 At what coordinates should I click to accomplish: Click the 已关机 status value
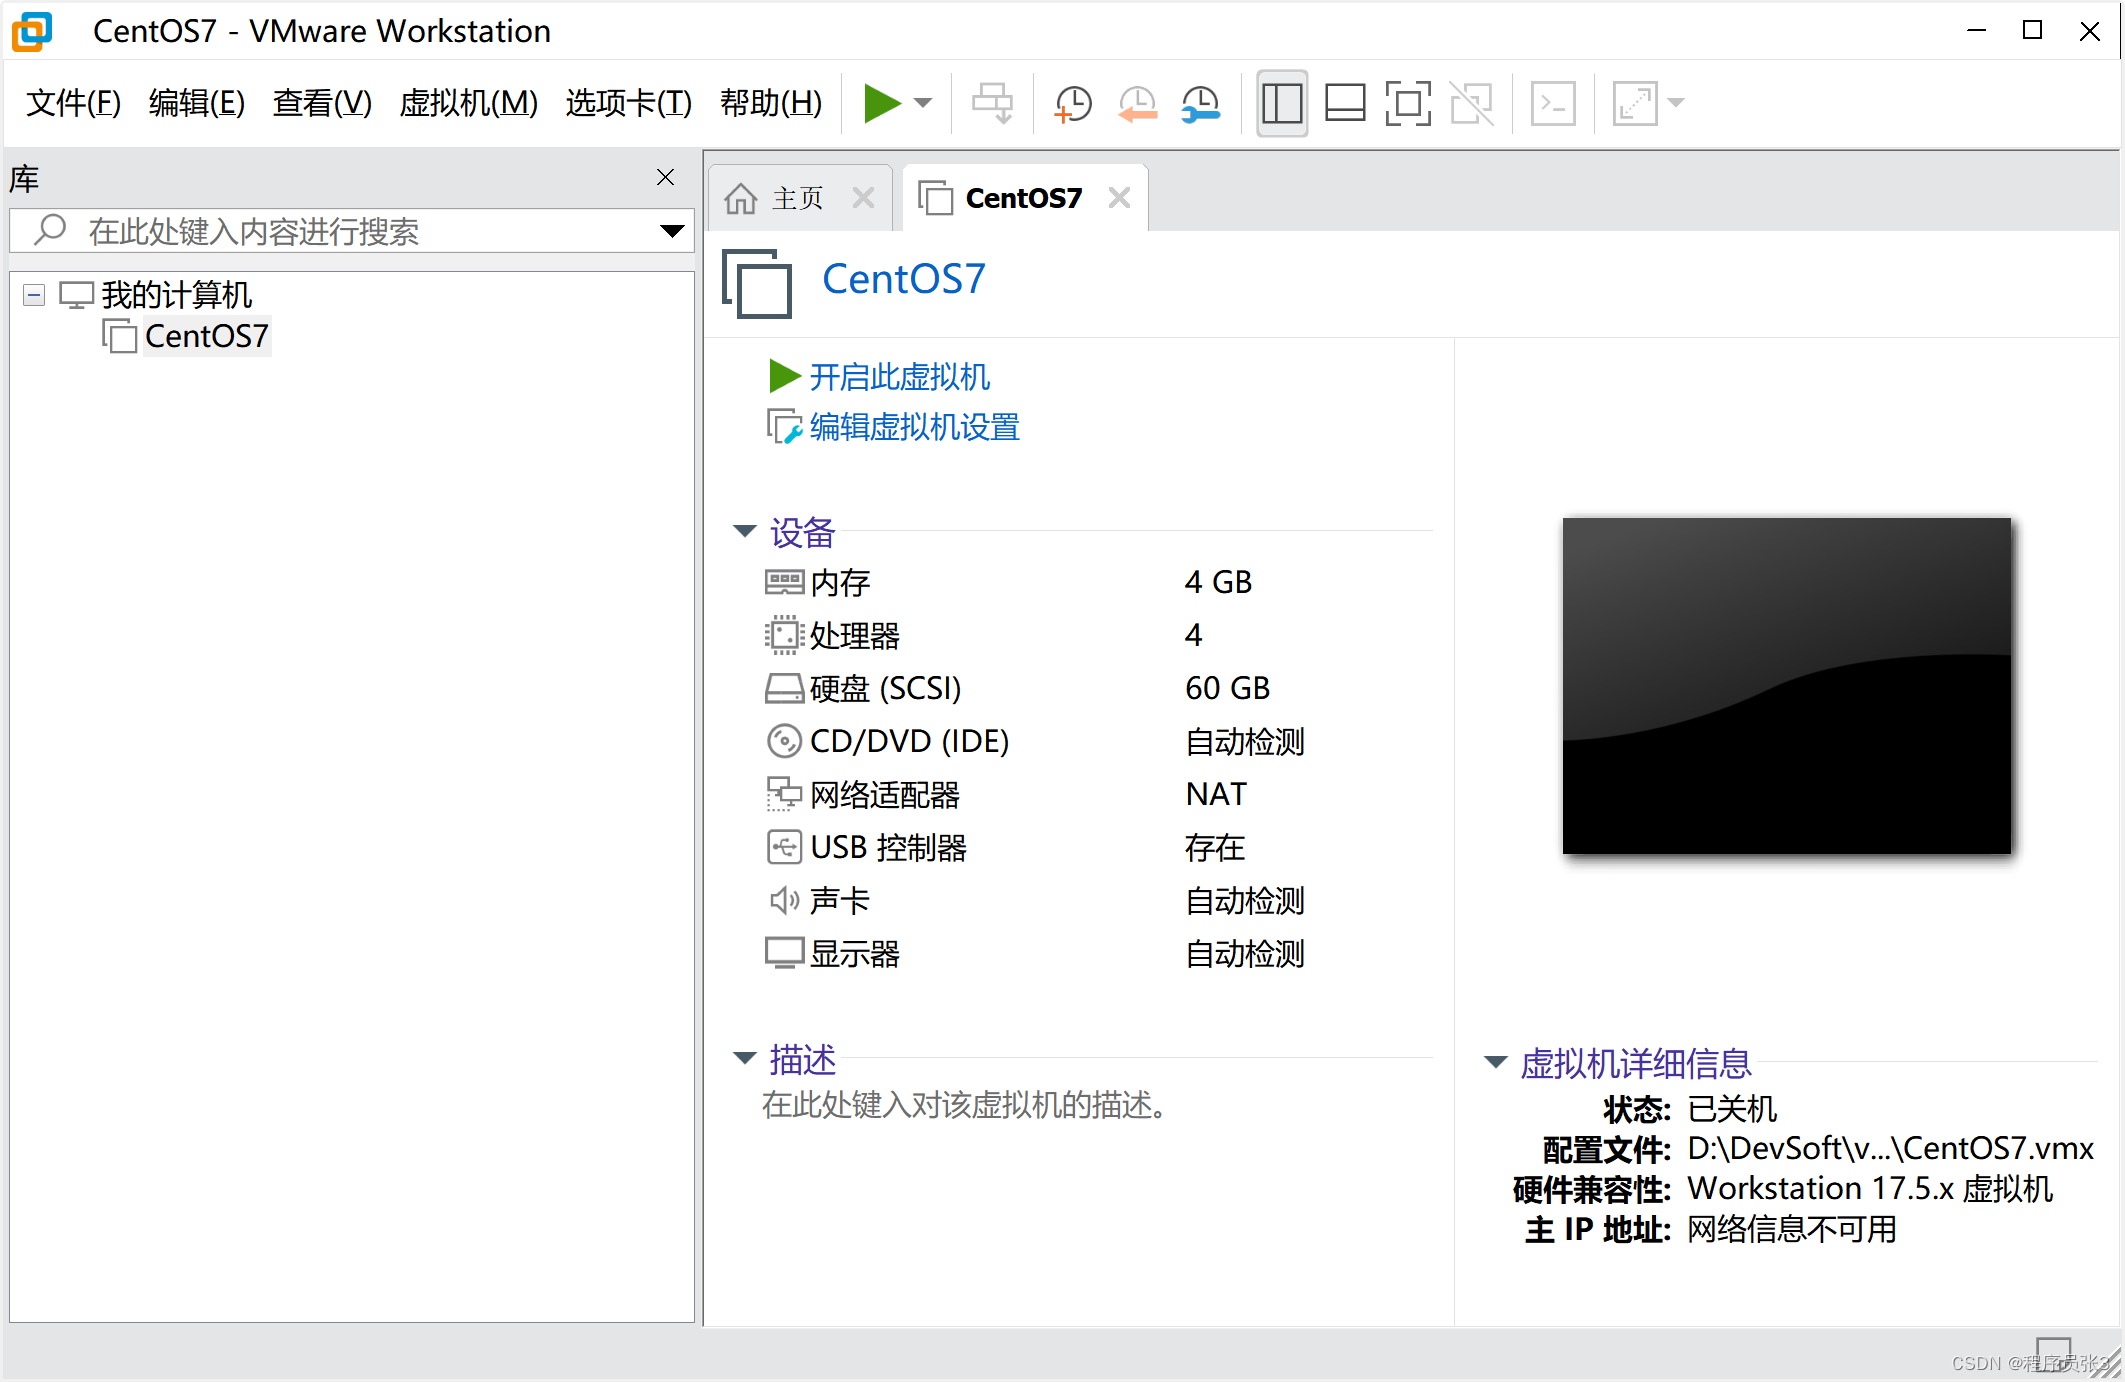coord(1732,1108)
